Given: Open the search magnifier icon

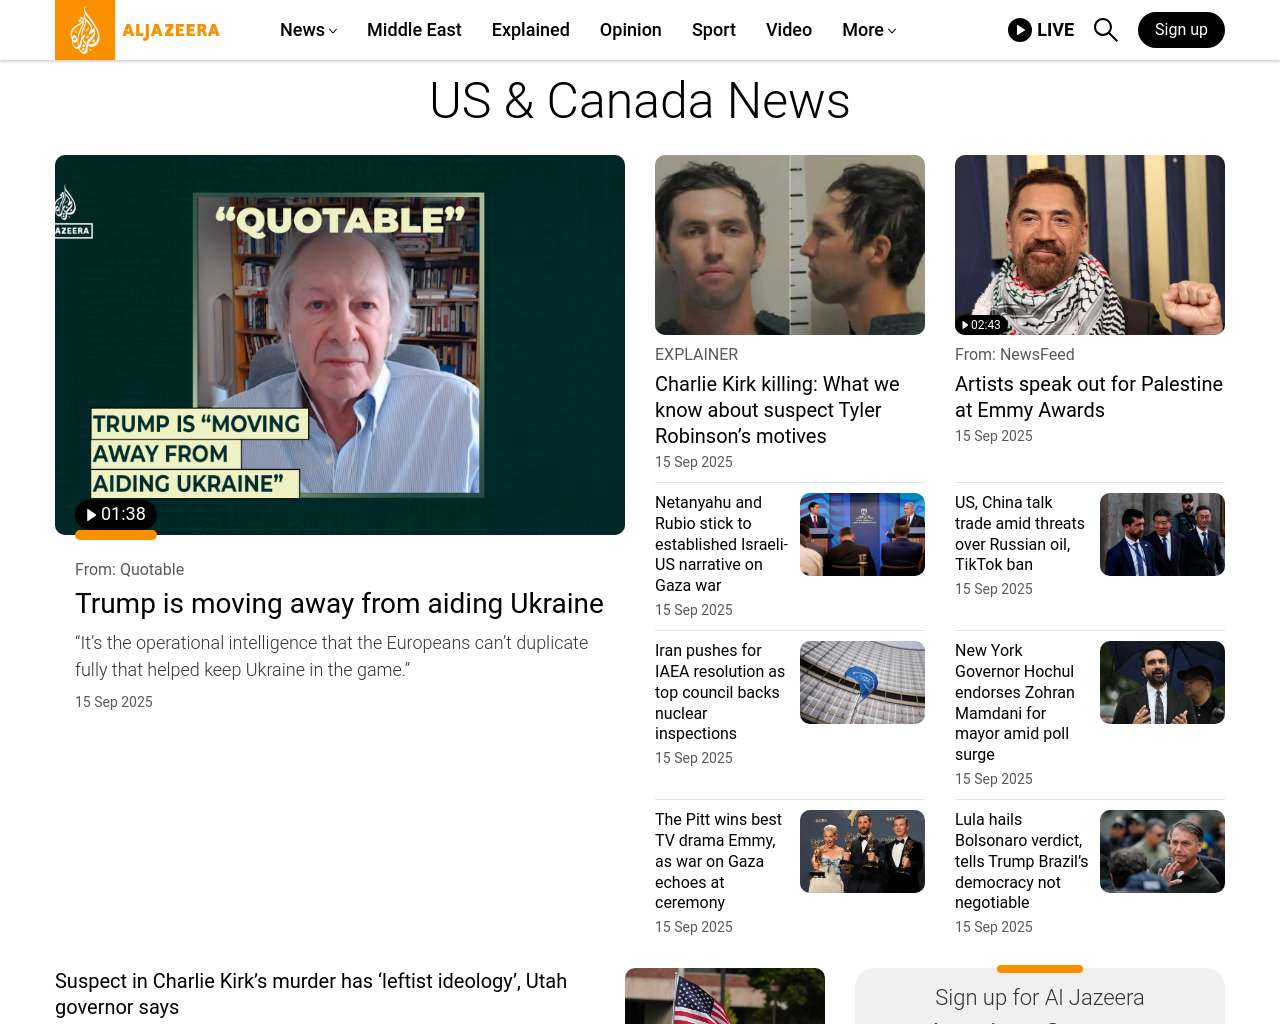Looking at the screenshot, I should tap(1105, 30).
